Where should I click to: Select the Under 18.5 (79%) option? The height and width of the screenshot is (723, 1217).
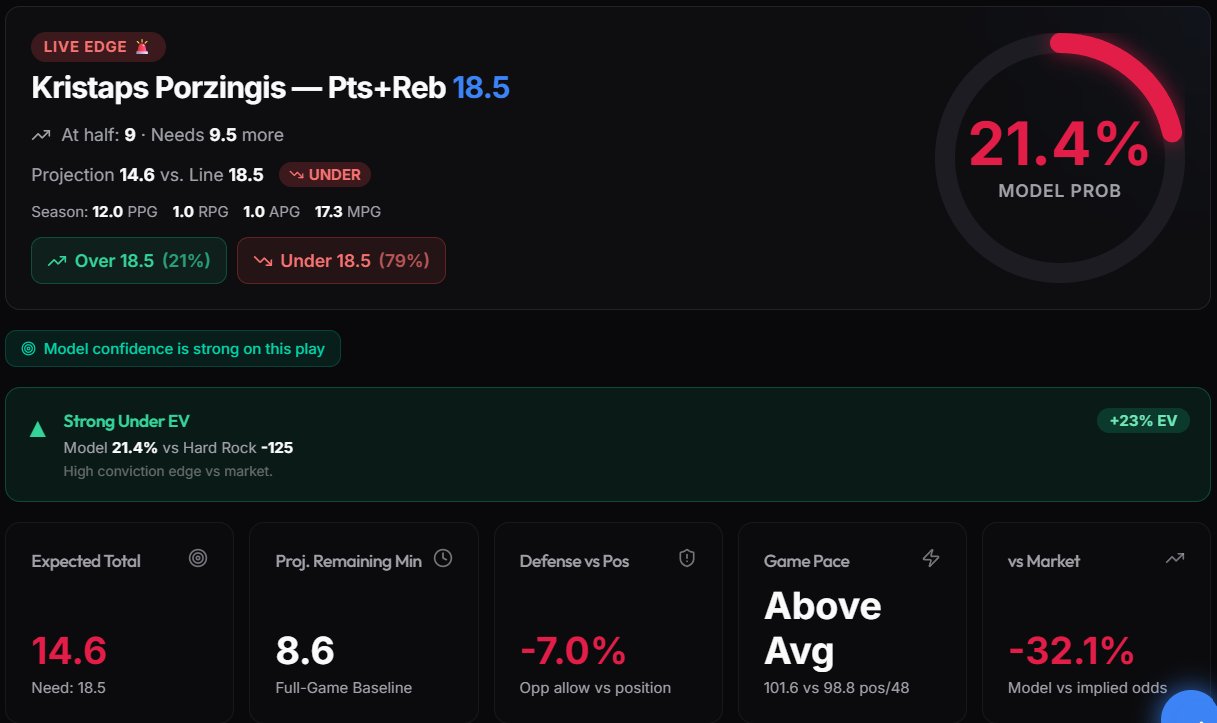(x=341, y=261)
